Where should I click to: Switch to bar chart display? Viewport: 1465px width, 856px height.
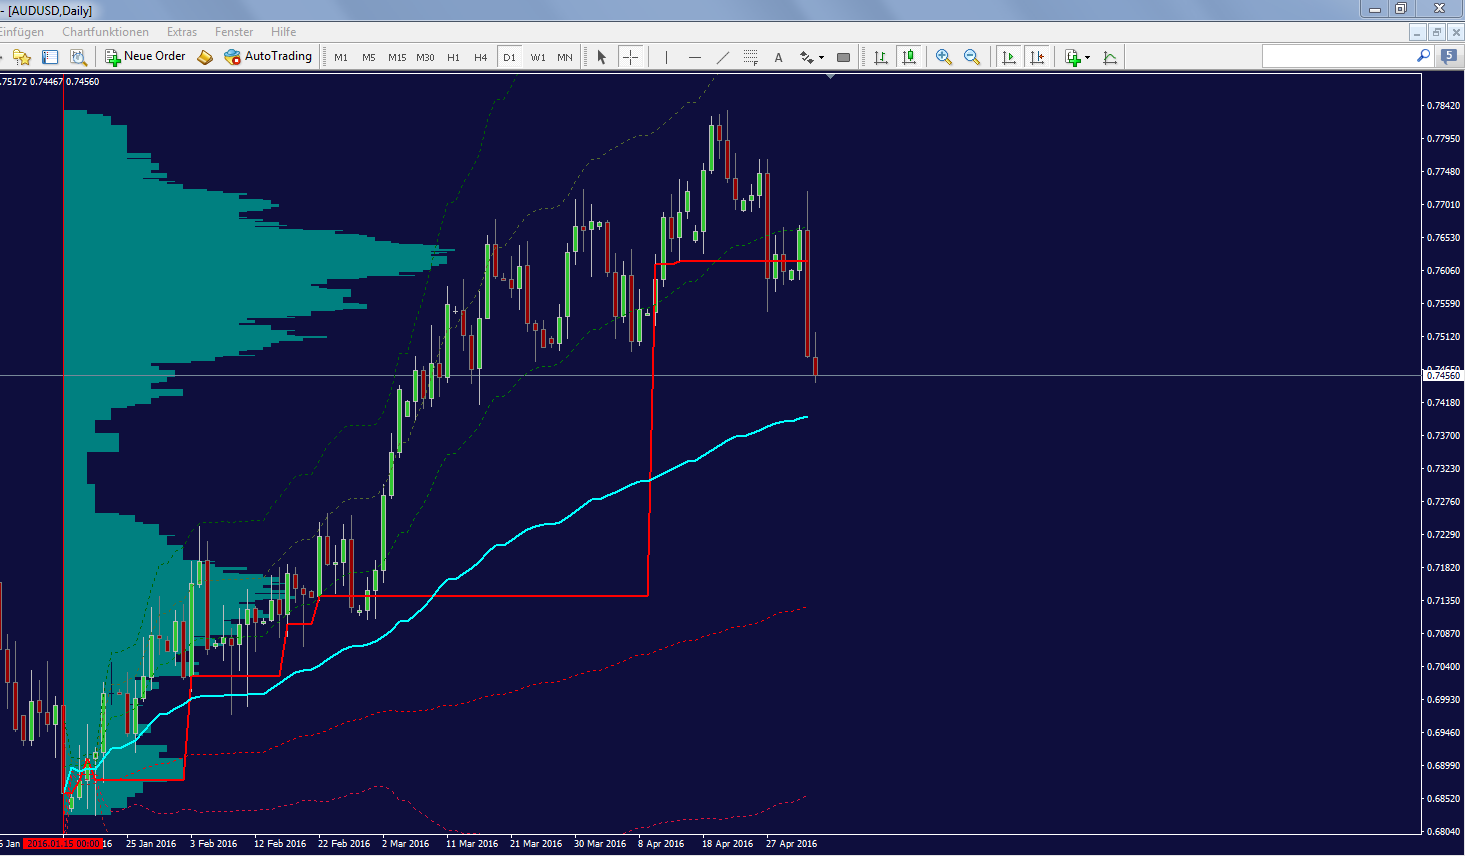point(881,57)
